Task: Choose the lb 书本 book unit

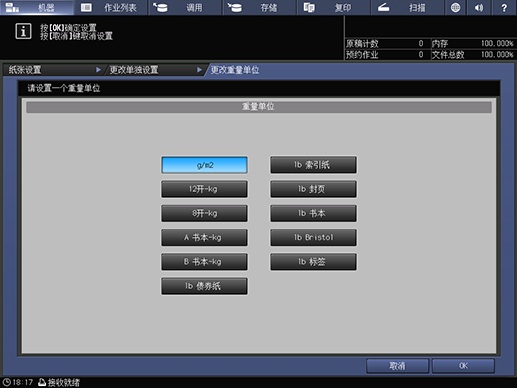Action: coord(313,213)
